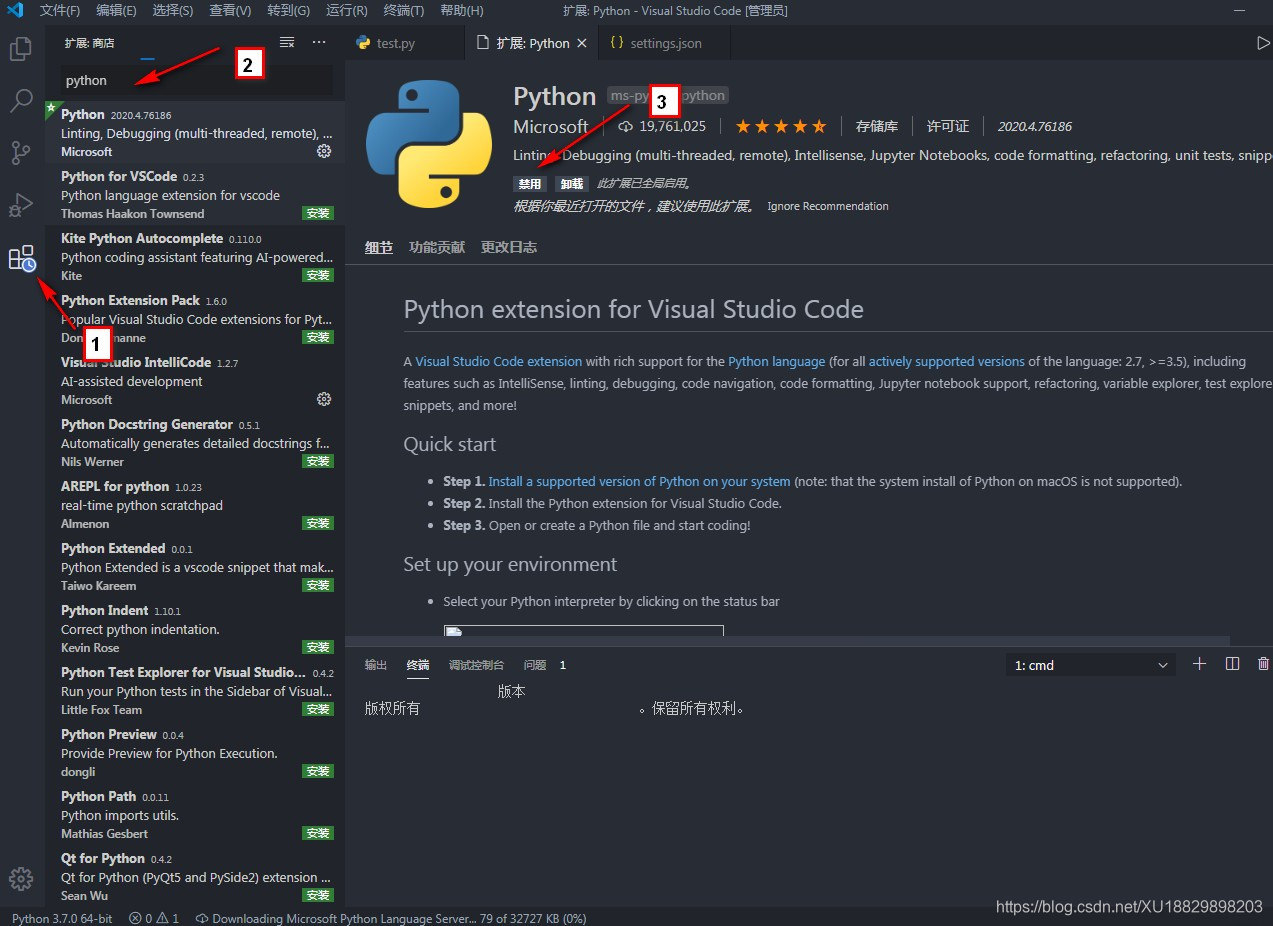Select the 更改日志 changelog tab
This screenshot has width=1273, height=926.
(x=509, y=247)
